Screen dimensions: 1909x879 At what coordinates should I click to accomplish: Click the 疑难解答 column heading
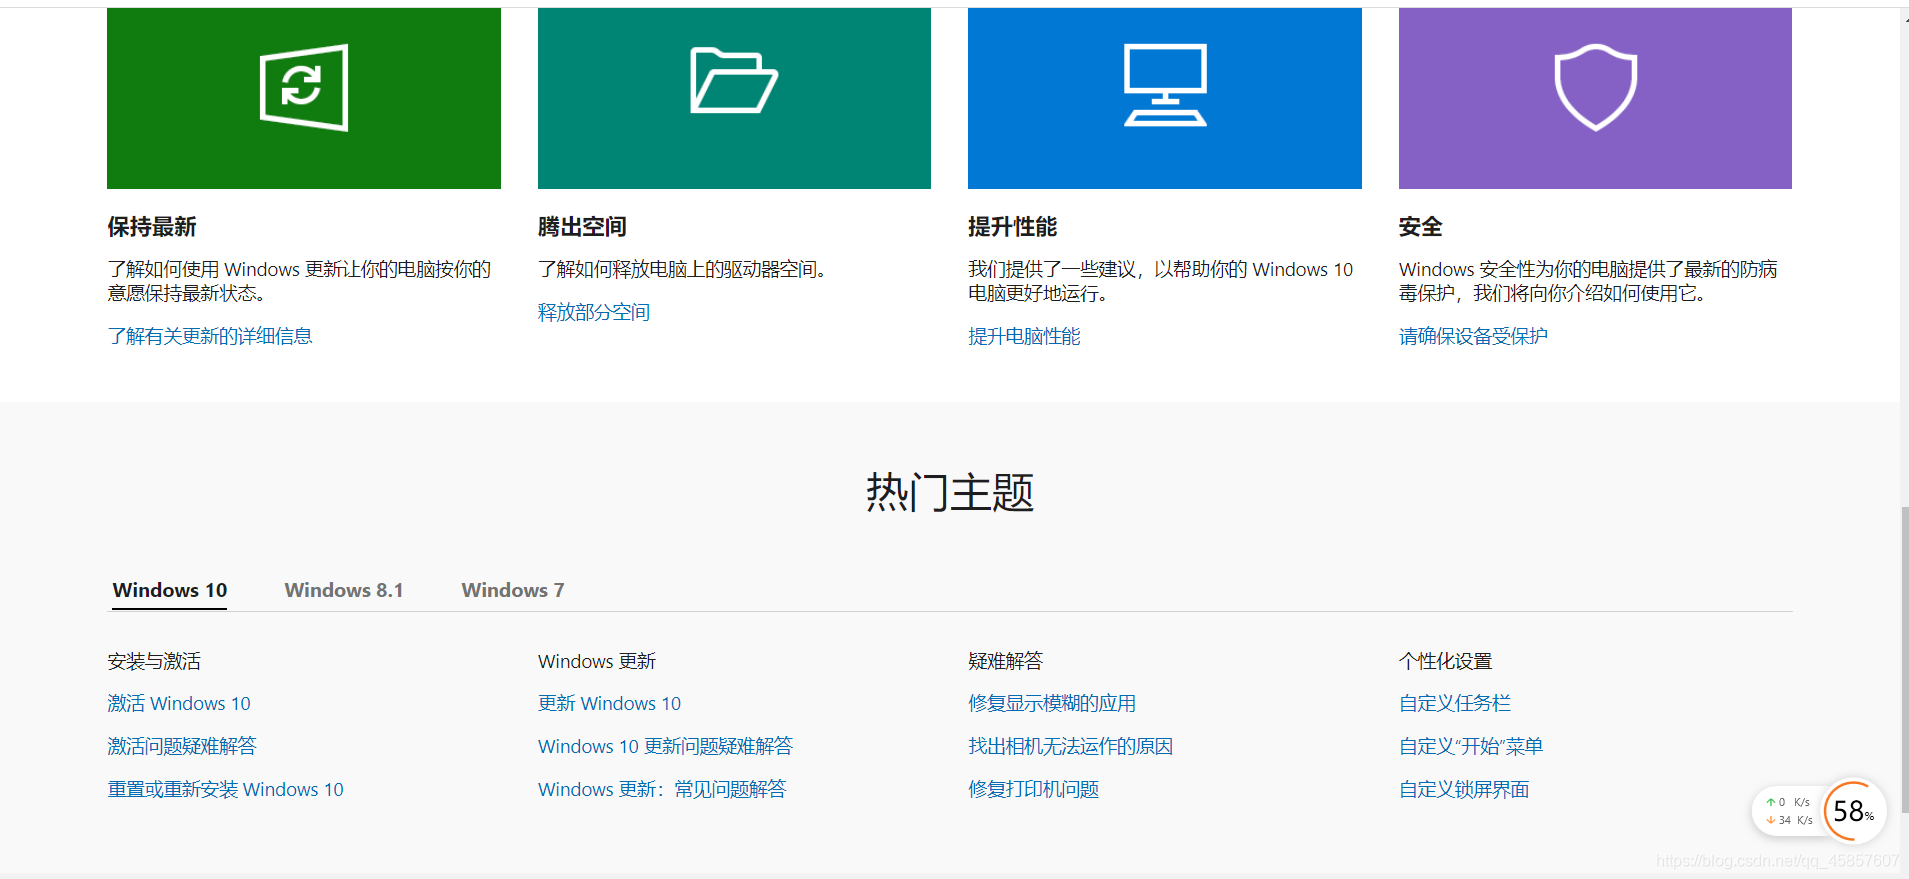[x=1005, y=661]
